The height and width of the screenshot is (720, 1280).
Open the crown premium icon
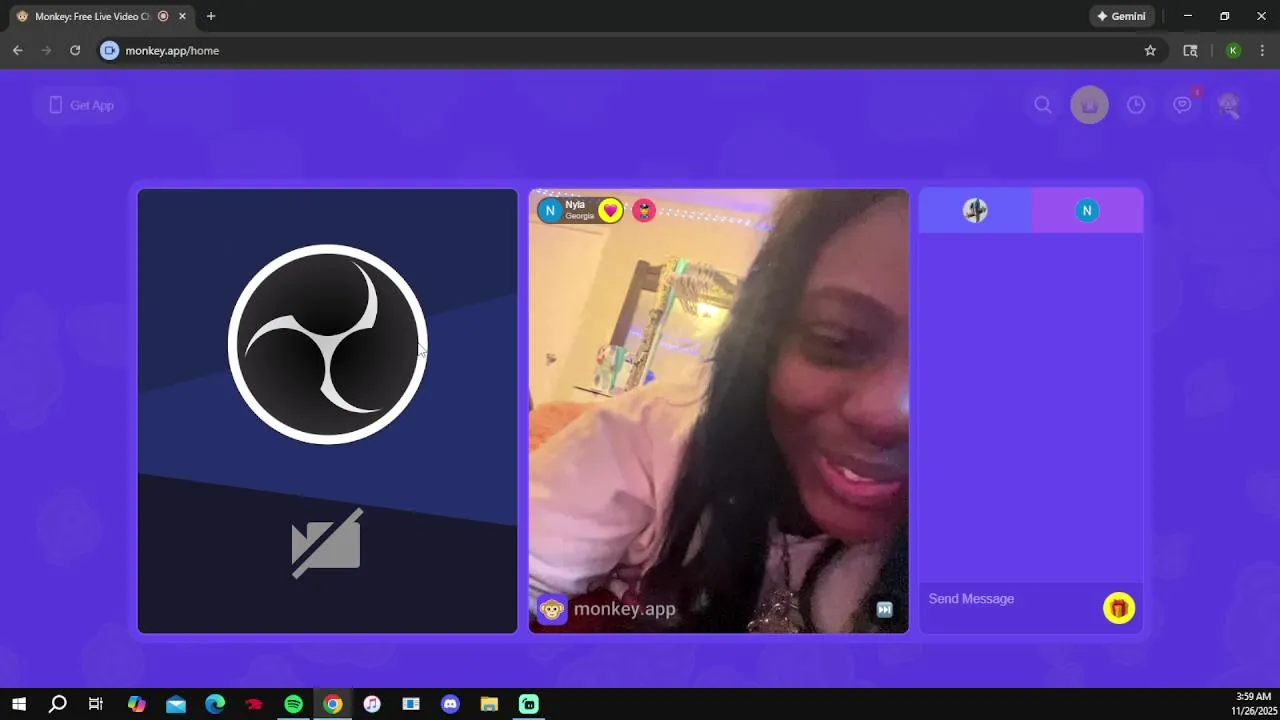pyautogui.click(x=1090, y=105)
